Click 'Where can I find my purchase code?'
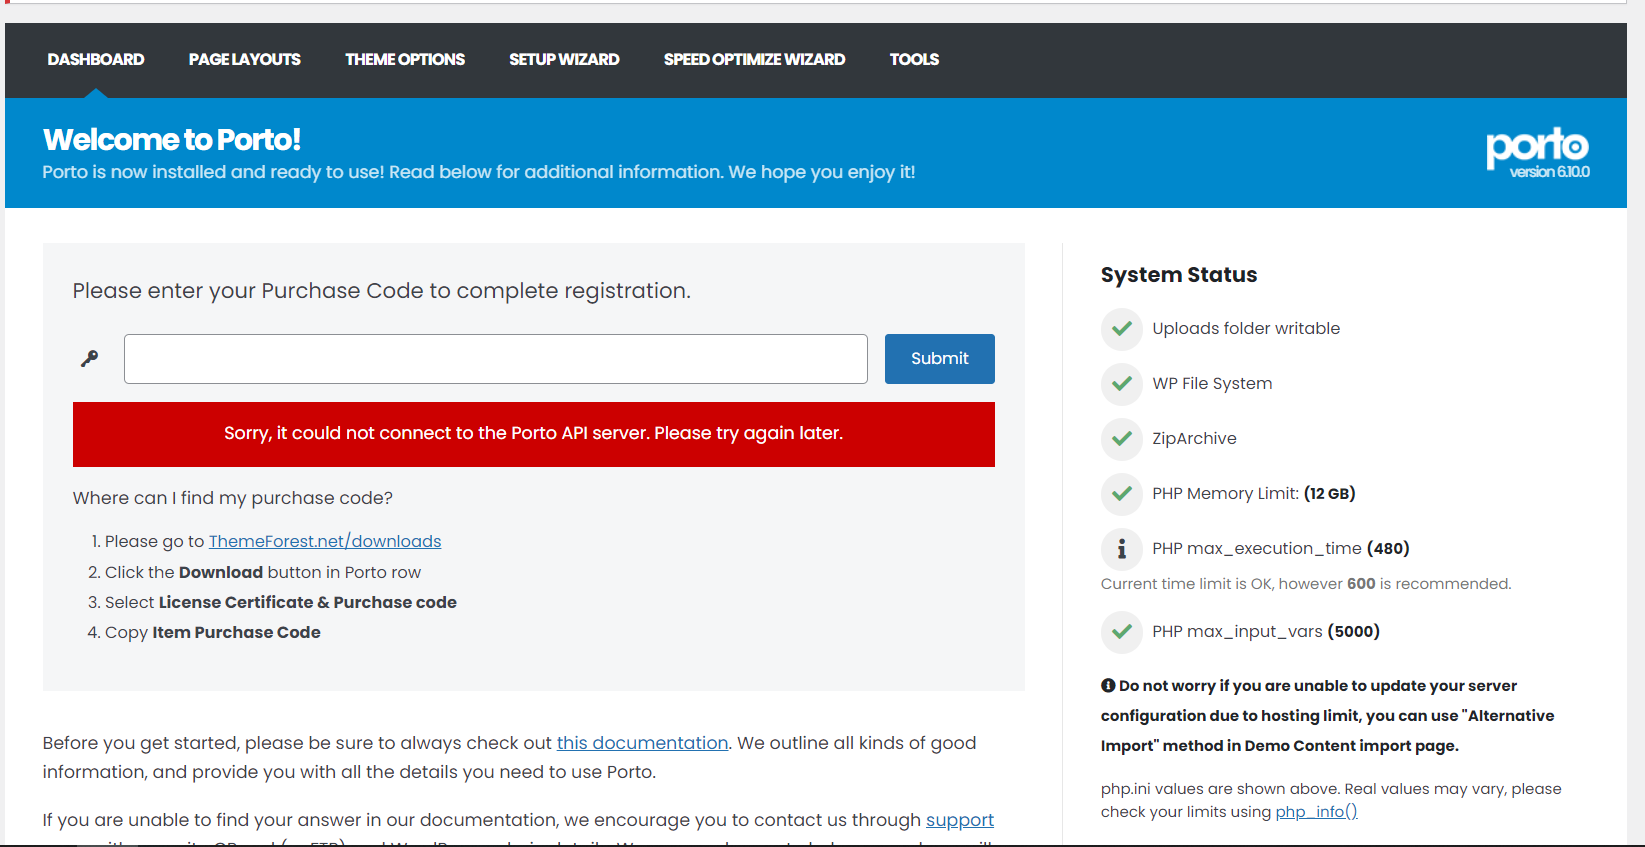Screen dimensions: 1645x847 233,498
